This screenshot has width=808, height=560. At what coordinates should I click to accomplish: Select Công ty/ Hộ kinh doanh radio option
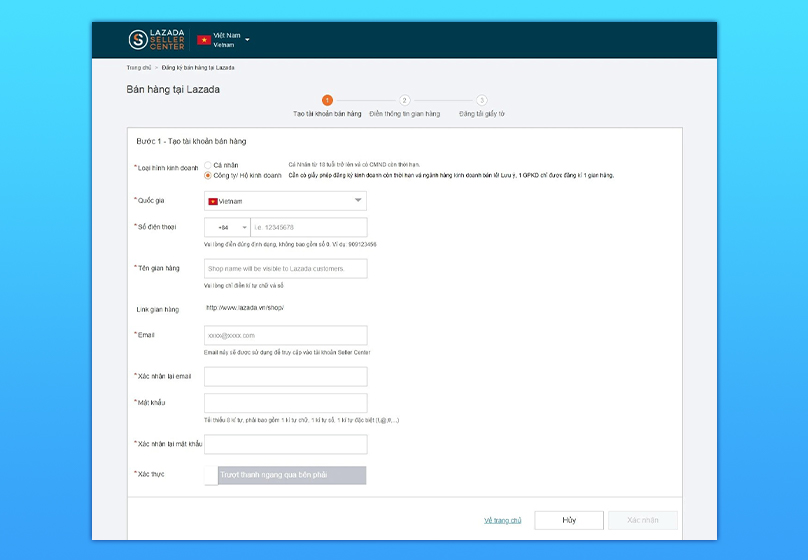point(208,175)
